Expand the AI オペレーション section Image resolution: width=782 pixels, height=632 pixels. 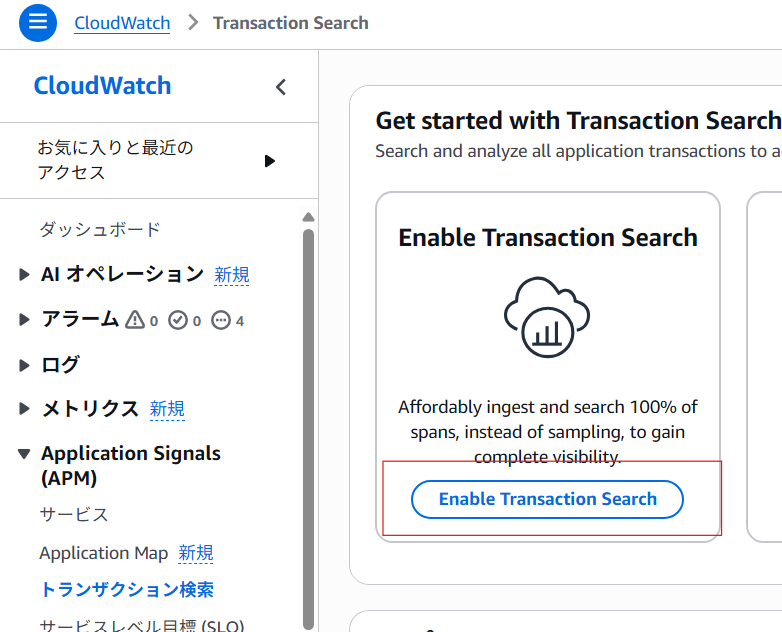(25, 275)
